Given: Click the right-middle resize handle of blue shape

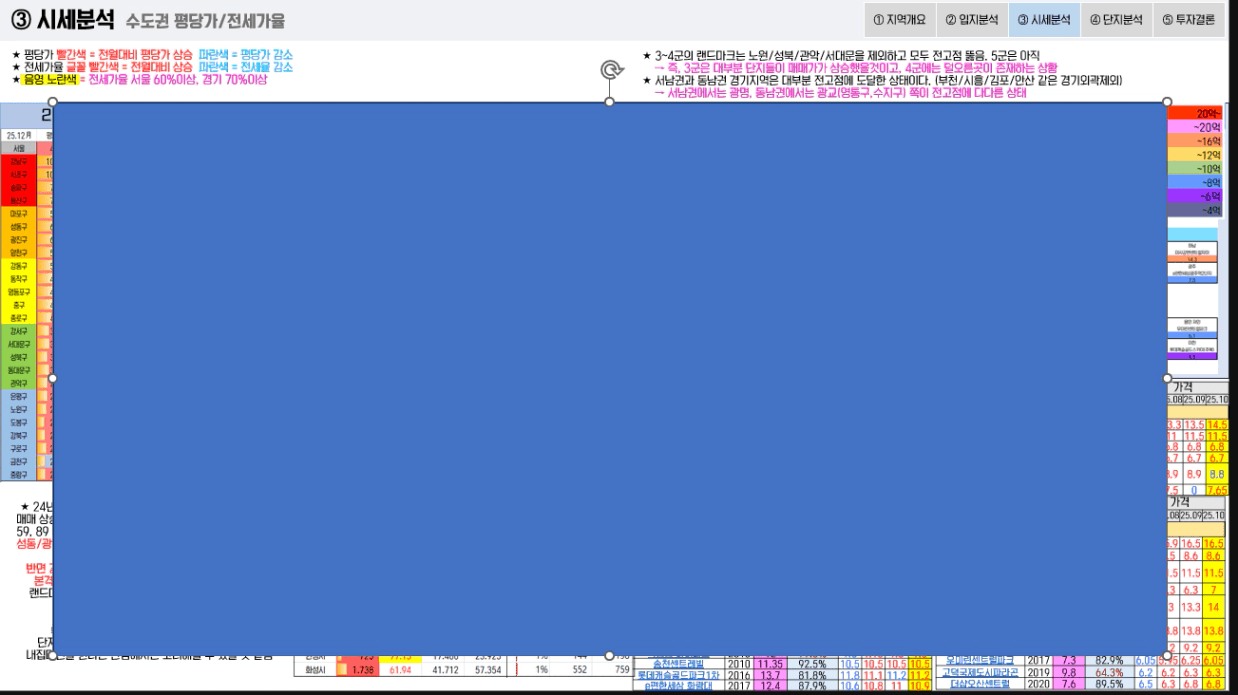Looking at the screenshot, I should [x=1167, y=378].
